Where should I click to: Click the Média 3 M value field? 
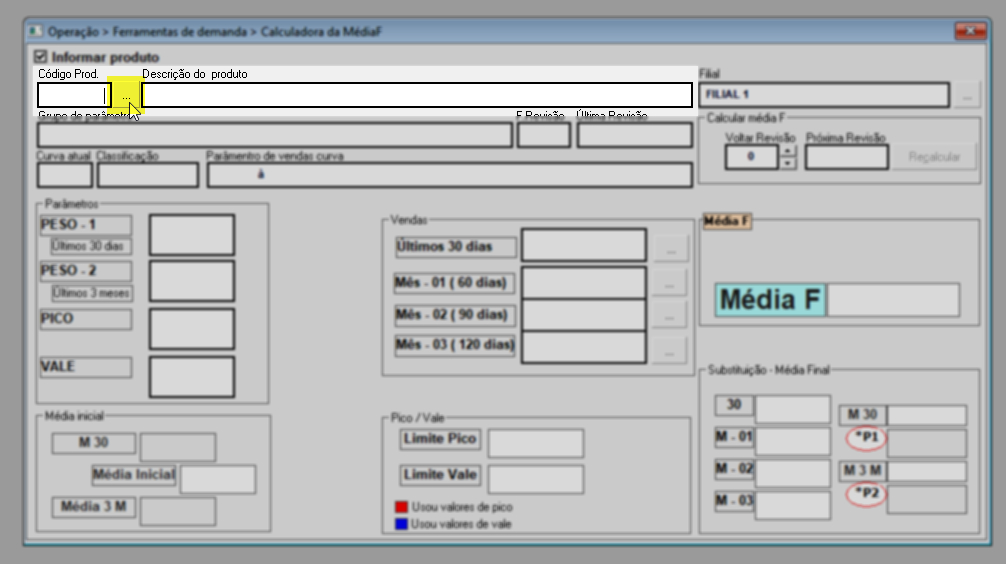(178, 511)
